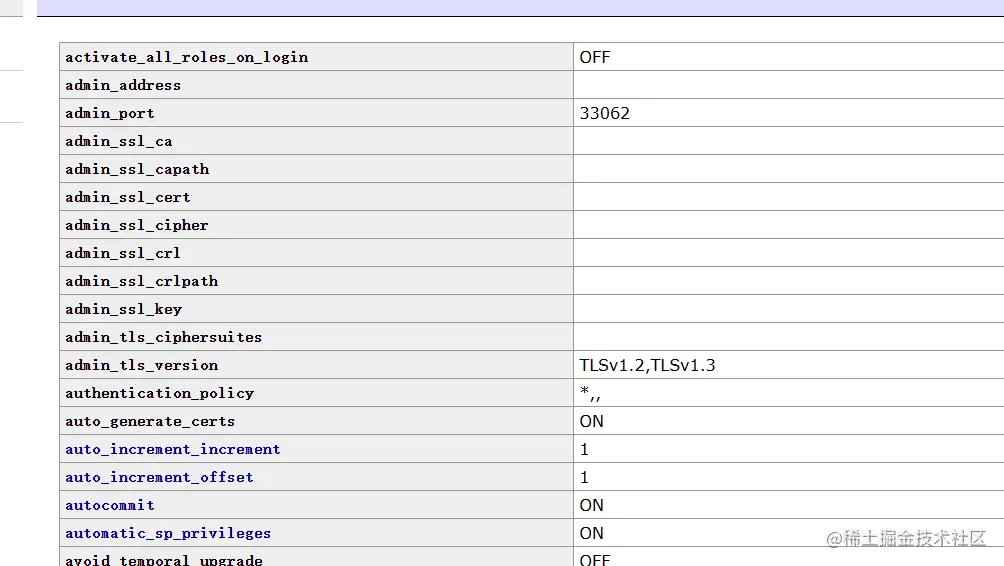Select the admin_address variable name
Screen dimensions: 1004x566
(x=123, y=85)
